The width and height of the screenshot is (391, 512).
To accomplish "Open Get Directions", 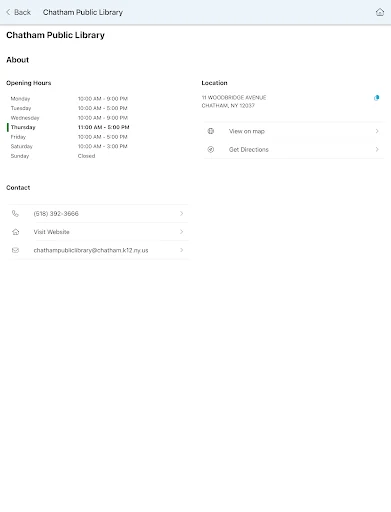I will 294,149.
